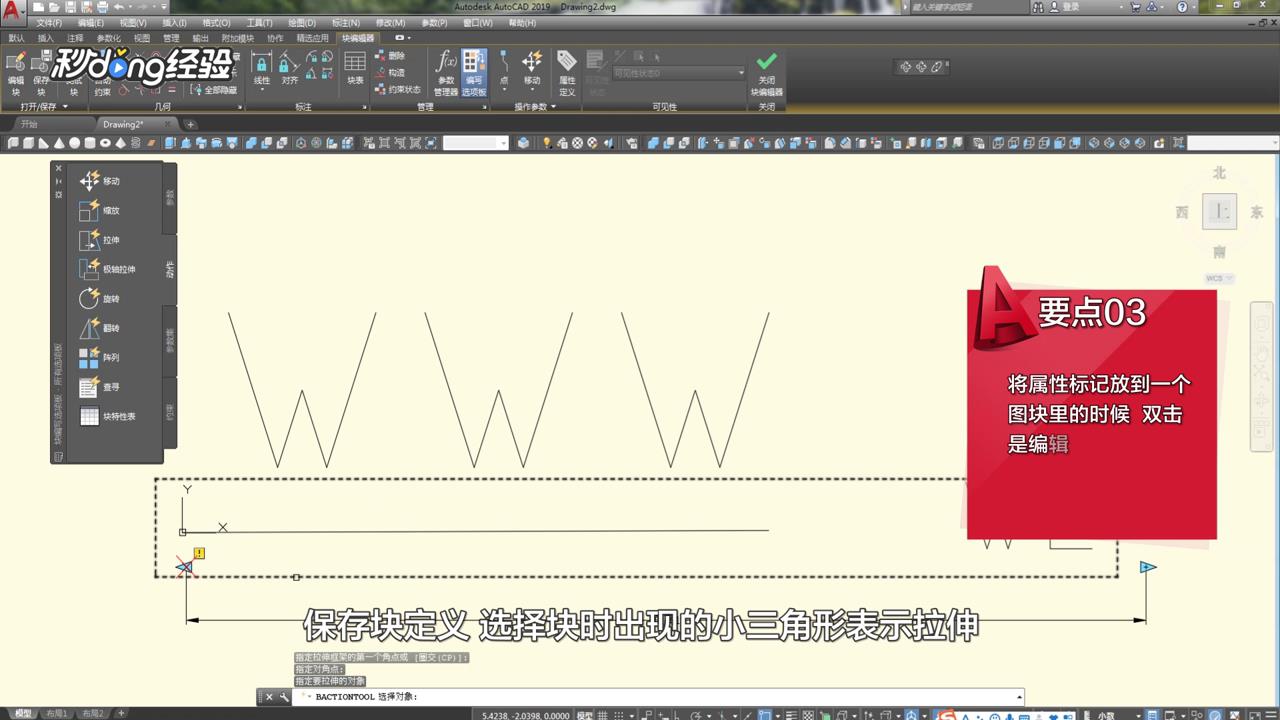Click the 删除 delete constraint button

pos(391,56)
